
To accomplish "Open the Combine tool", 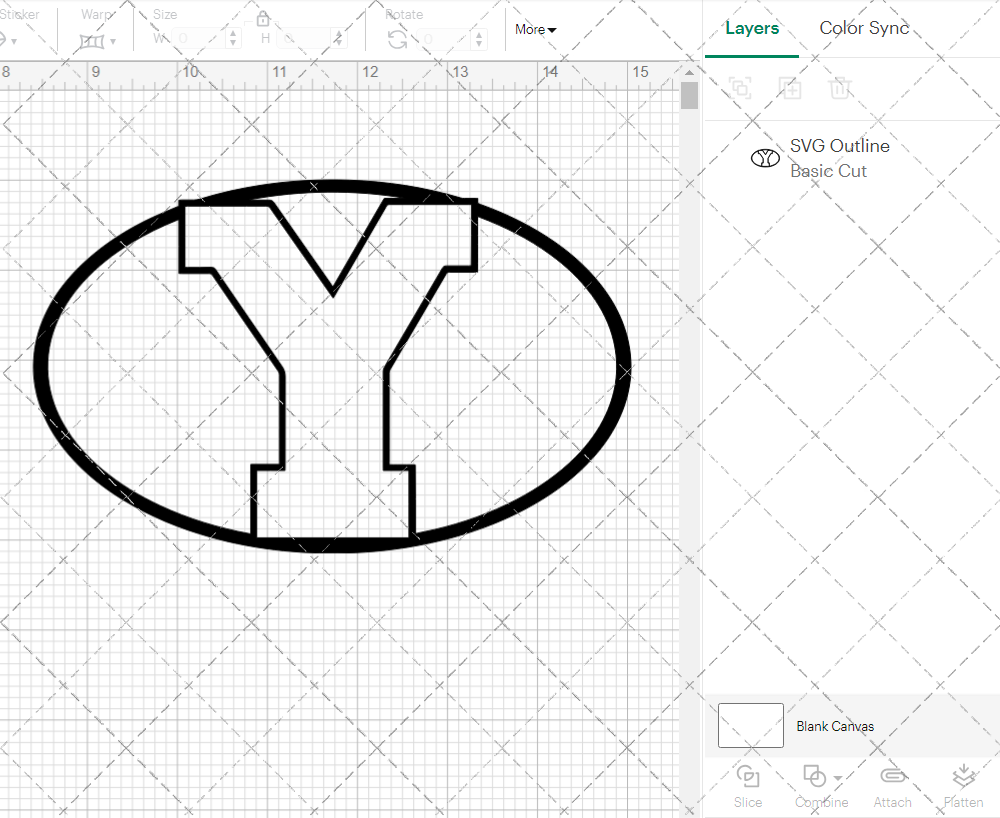I will click(814, 785).
